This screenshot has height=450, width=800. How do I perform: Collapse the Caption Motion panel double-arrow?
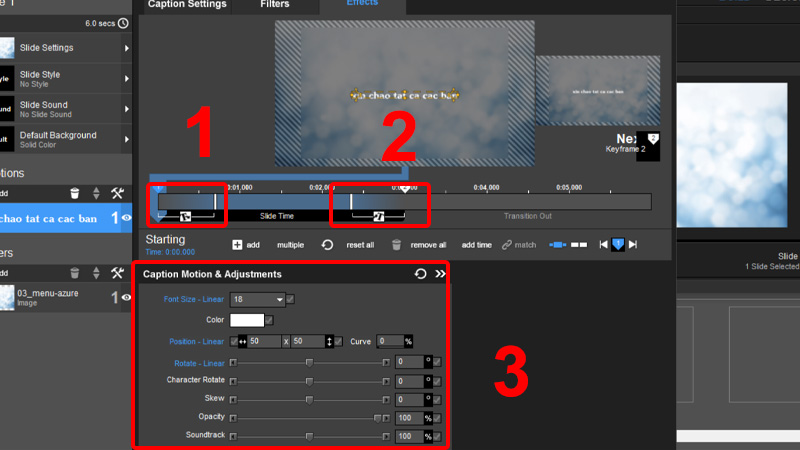(x=440, y=274)
